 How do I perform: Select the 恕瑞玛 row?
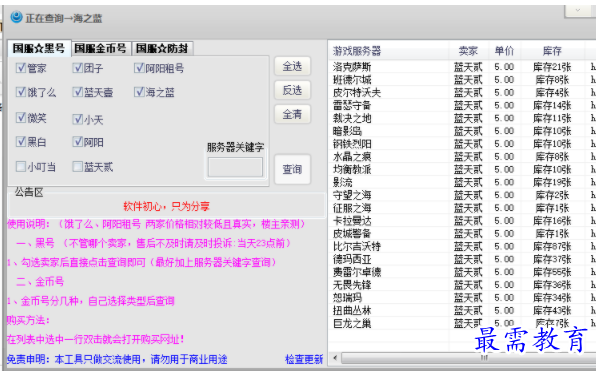point(462,298)
